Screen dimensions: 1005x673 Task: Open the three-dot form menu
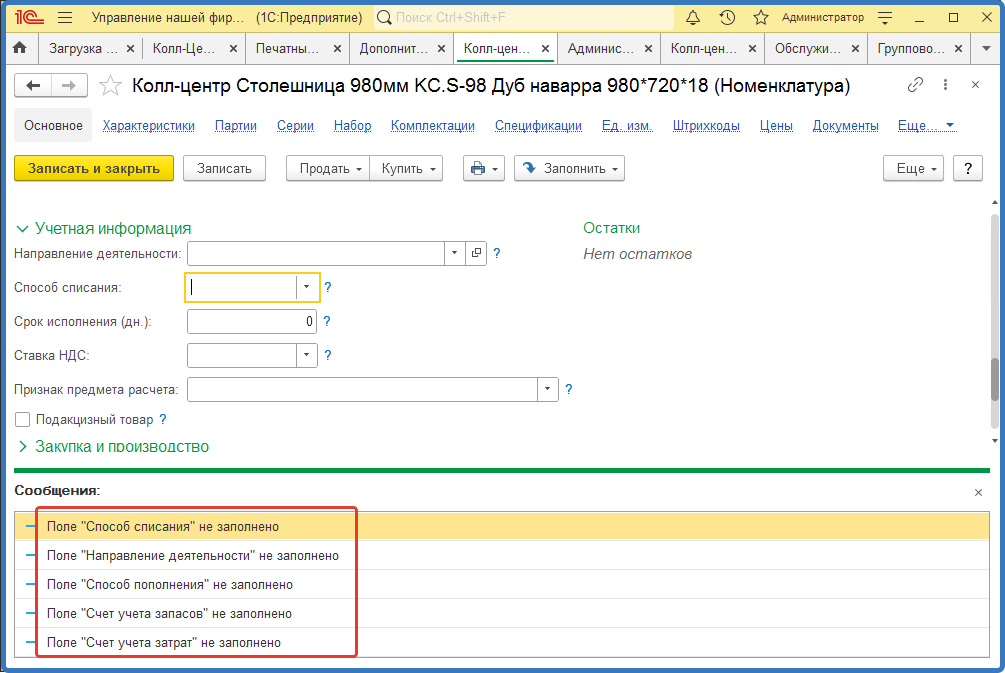click(945, 85)
